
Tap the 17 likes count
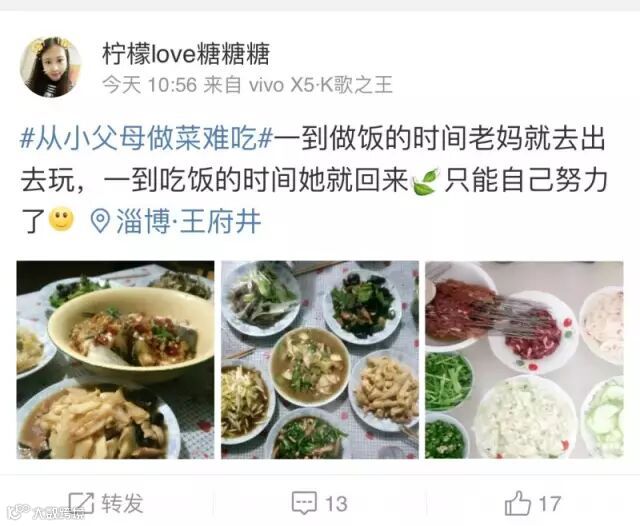[x=549, y=504]
